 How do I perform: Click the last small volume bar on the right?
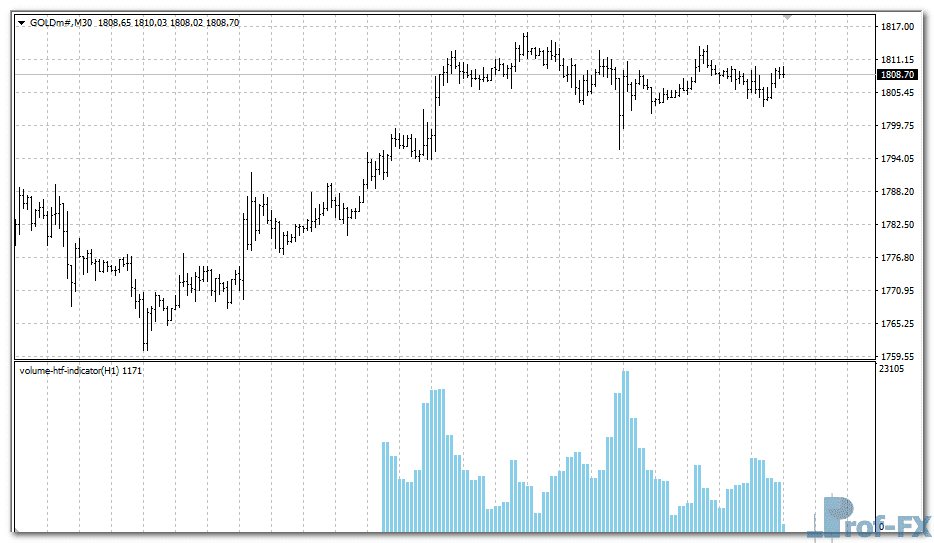click(x=783, y=527)
